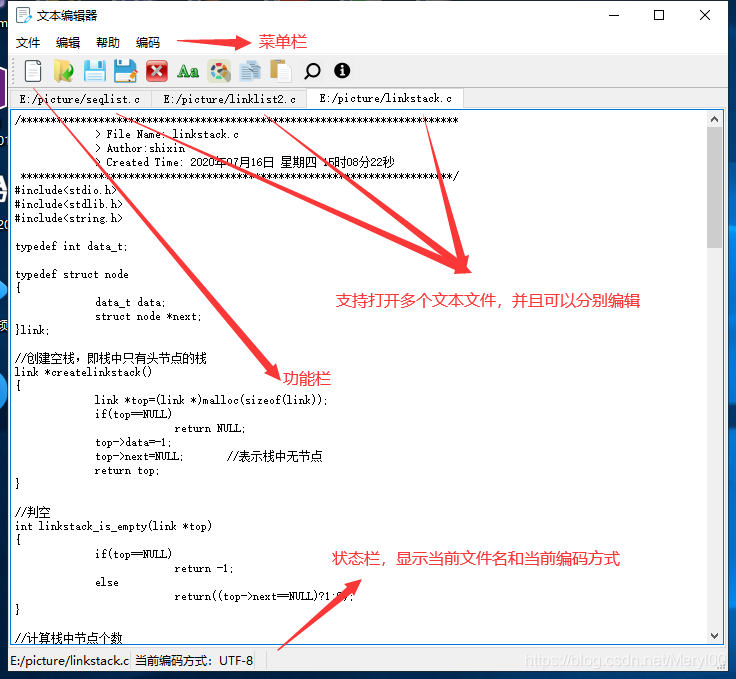The image size is (736, 679).
Task: Click the line 'link *createlinkstack()'
Action: pyautogui.click(x=84, y=373)
